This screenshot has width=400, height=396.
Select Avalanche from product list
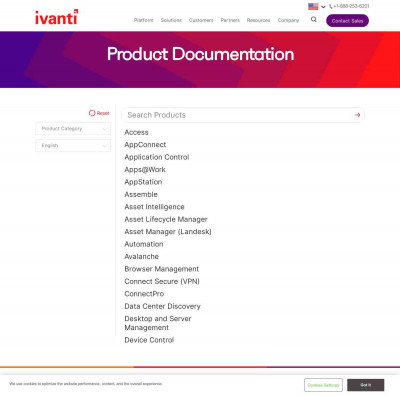click(141, 257)
